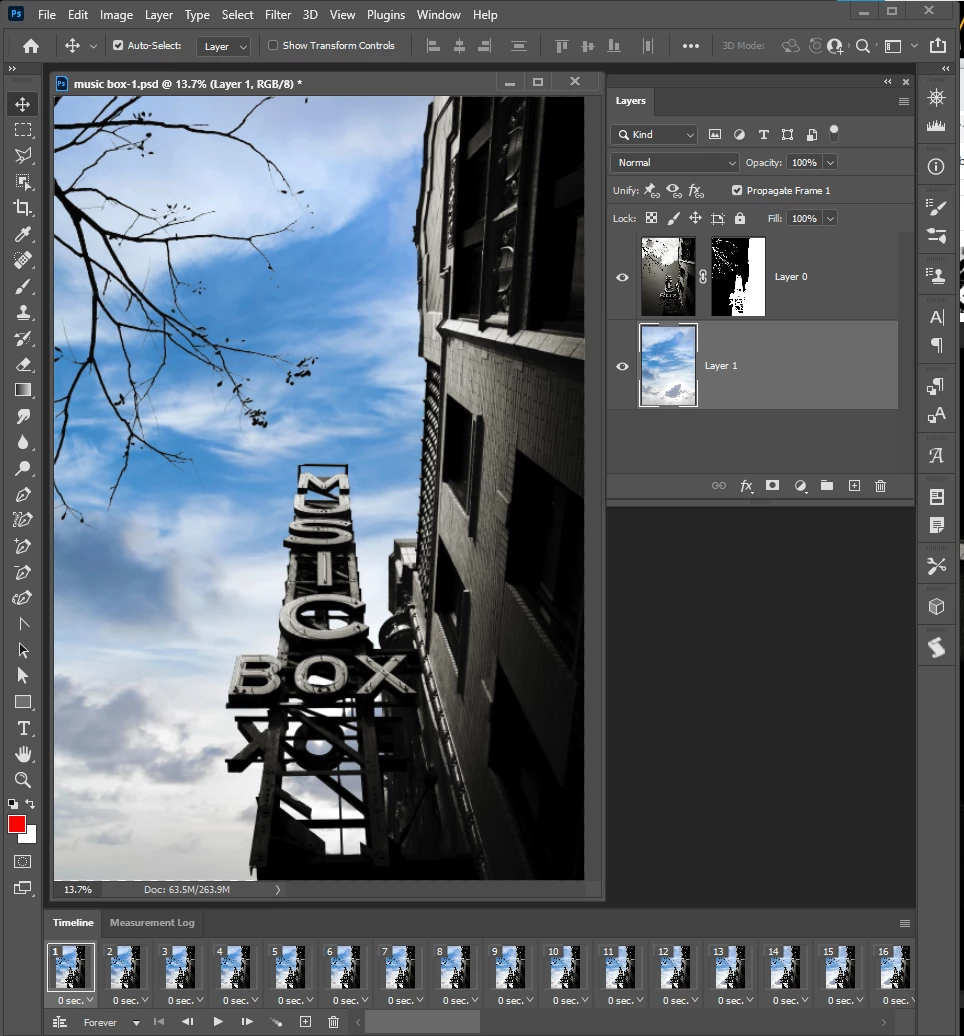Click the Opacity 100% input field
Screen dimensions: 964x1036
coord(804,163)
